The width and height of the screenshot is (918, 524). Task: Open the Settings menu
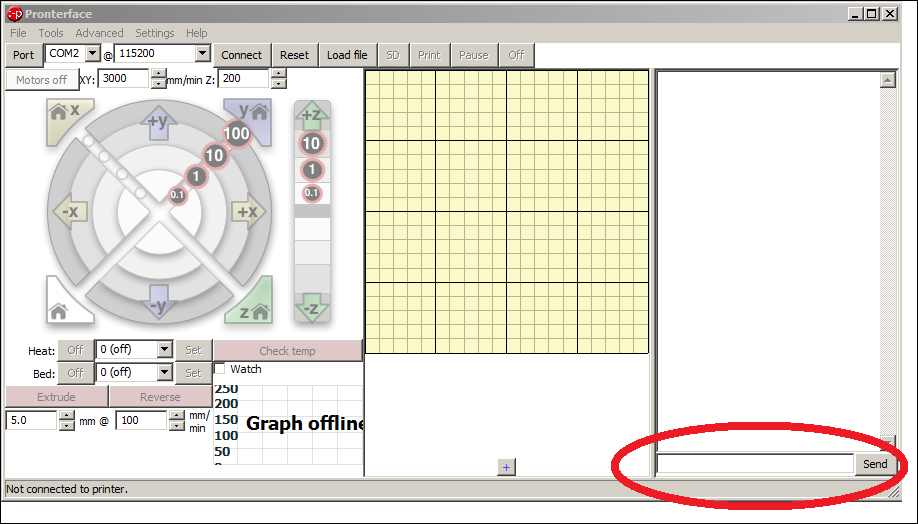(x=155, y=33)
